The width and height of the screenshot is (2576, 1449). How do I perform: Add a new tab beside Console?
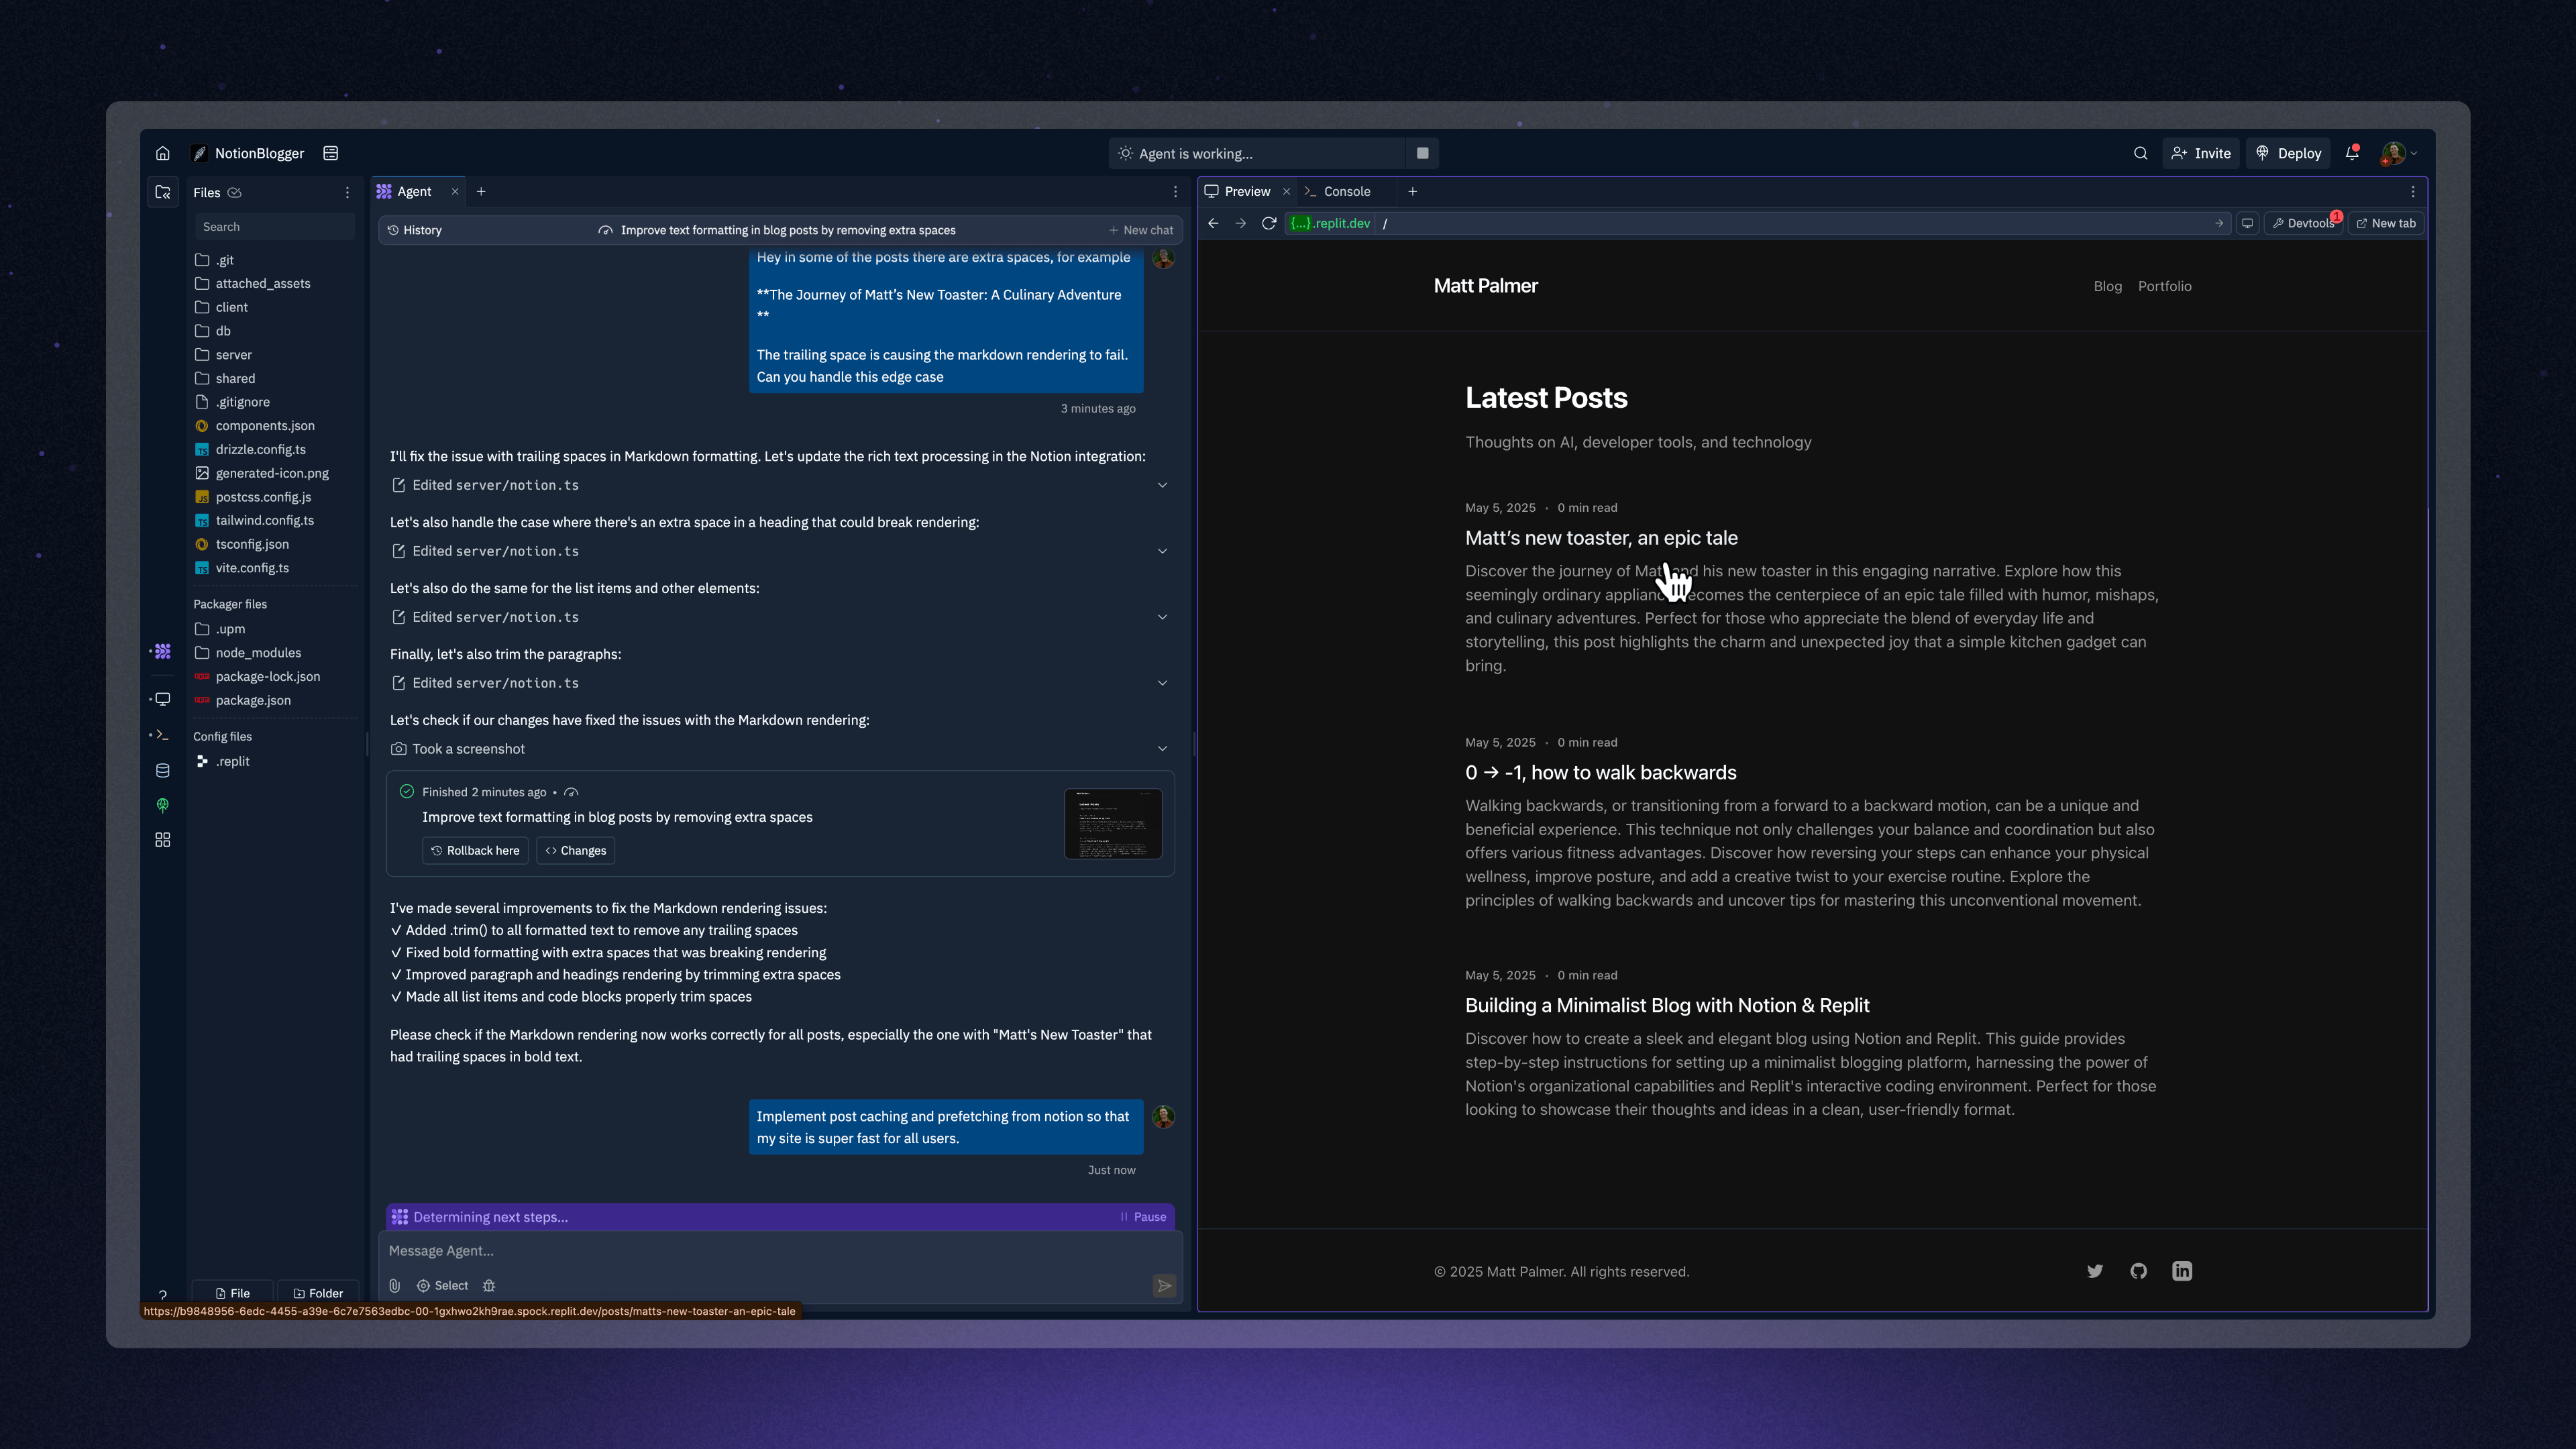pos(1412,191)
